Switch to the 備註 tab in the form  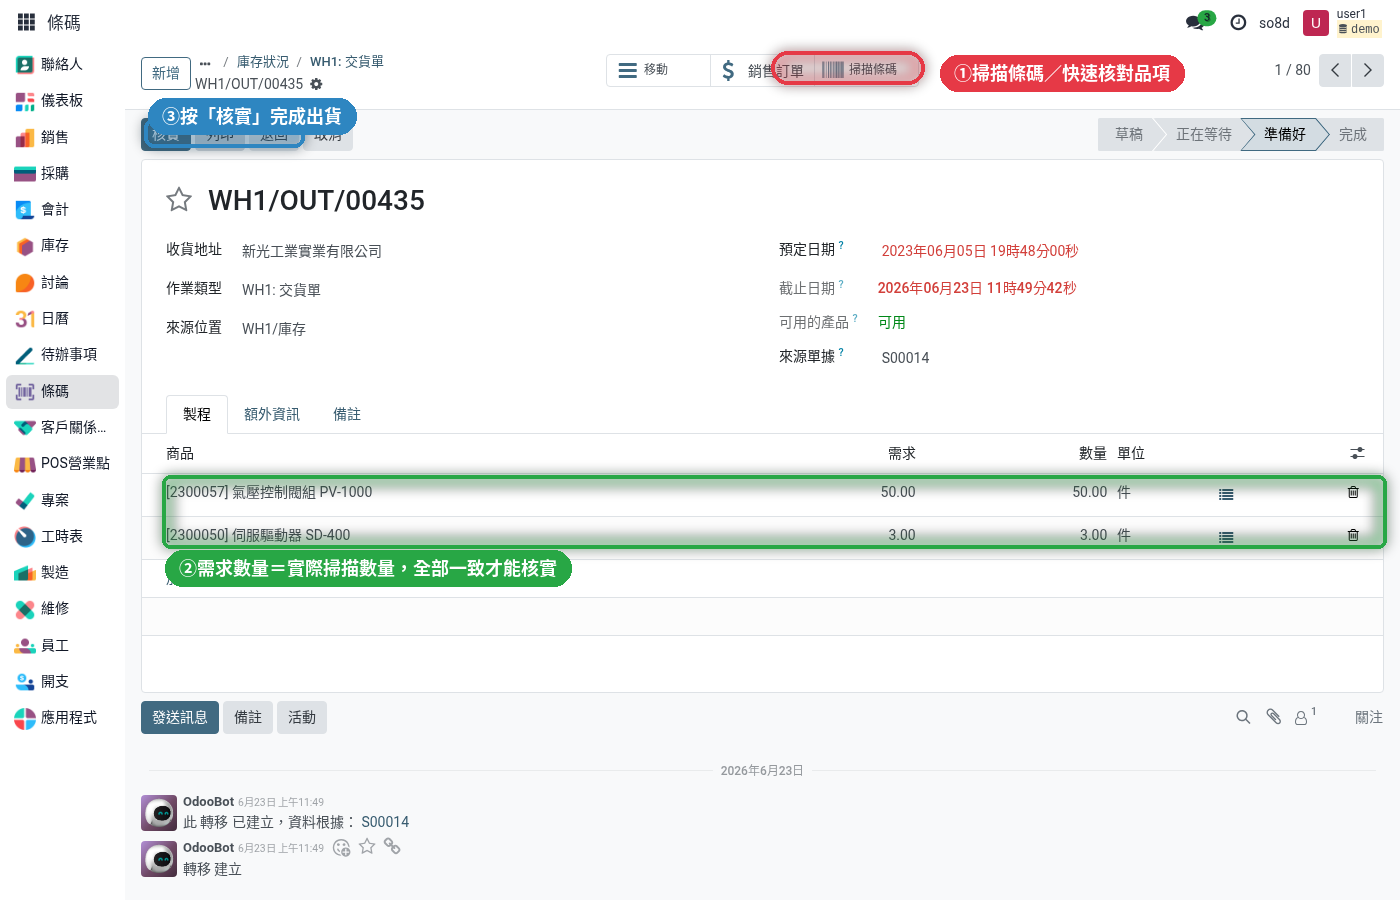(x=347, y=414)
